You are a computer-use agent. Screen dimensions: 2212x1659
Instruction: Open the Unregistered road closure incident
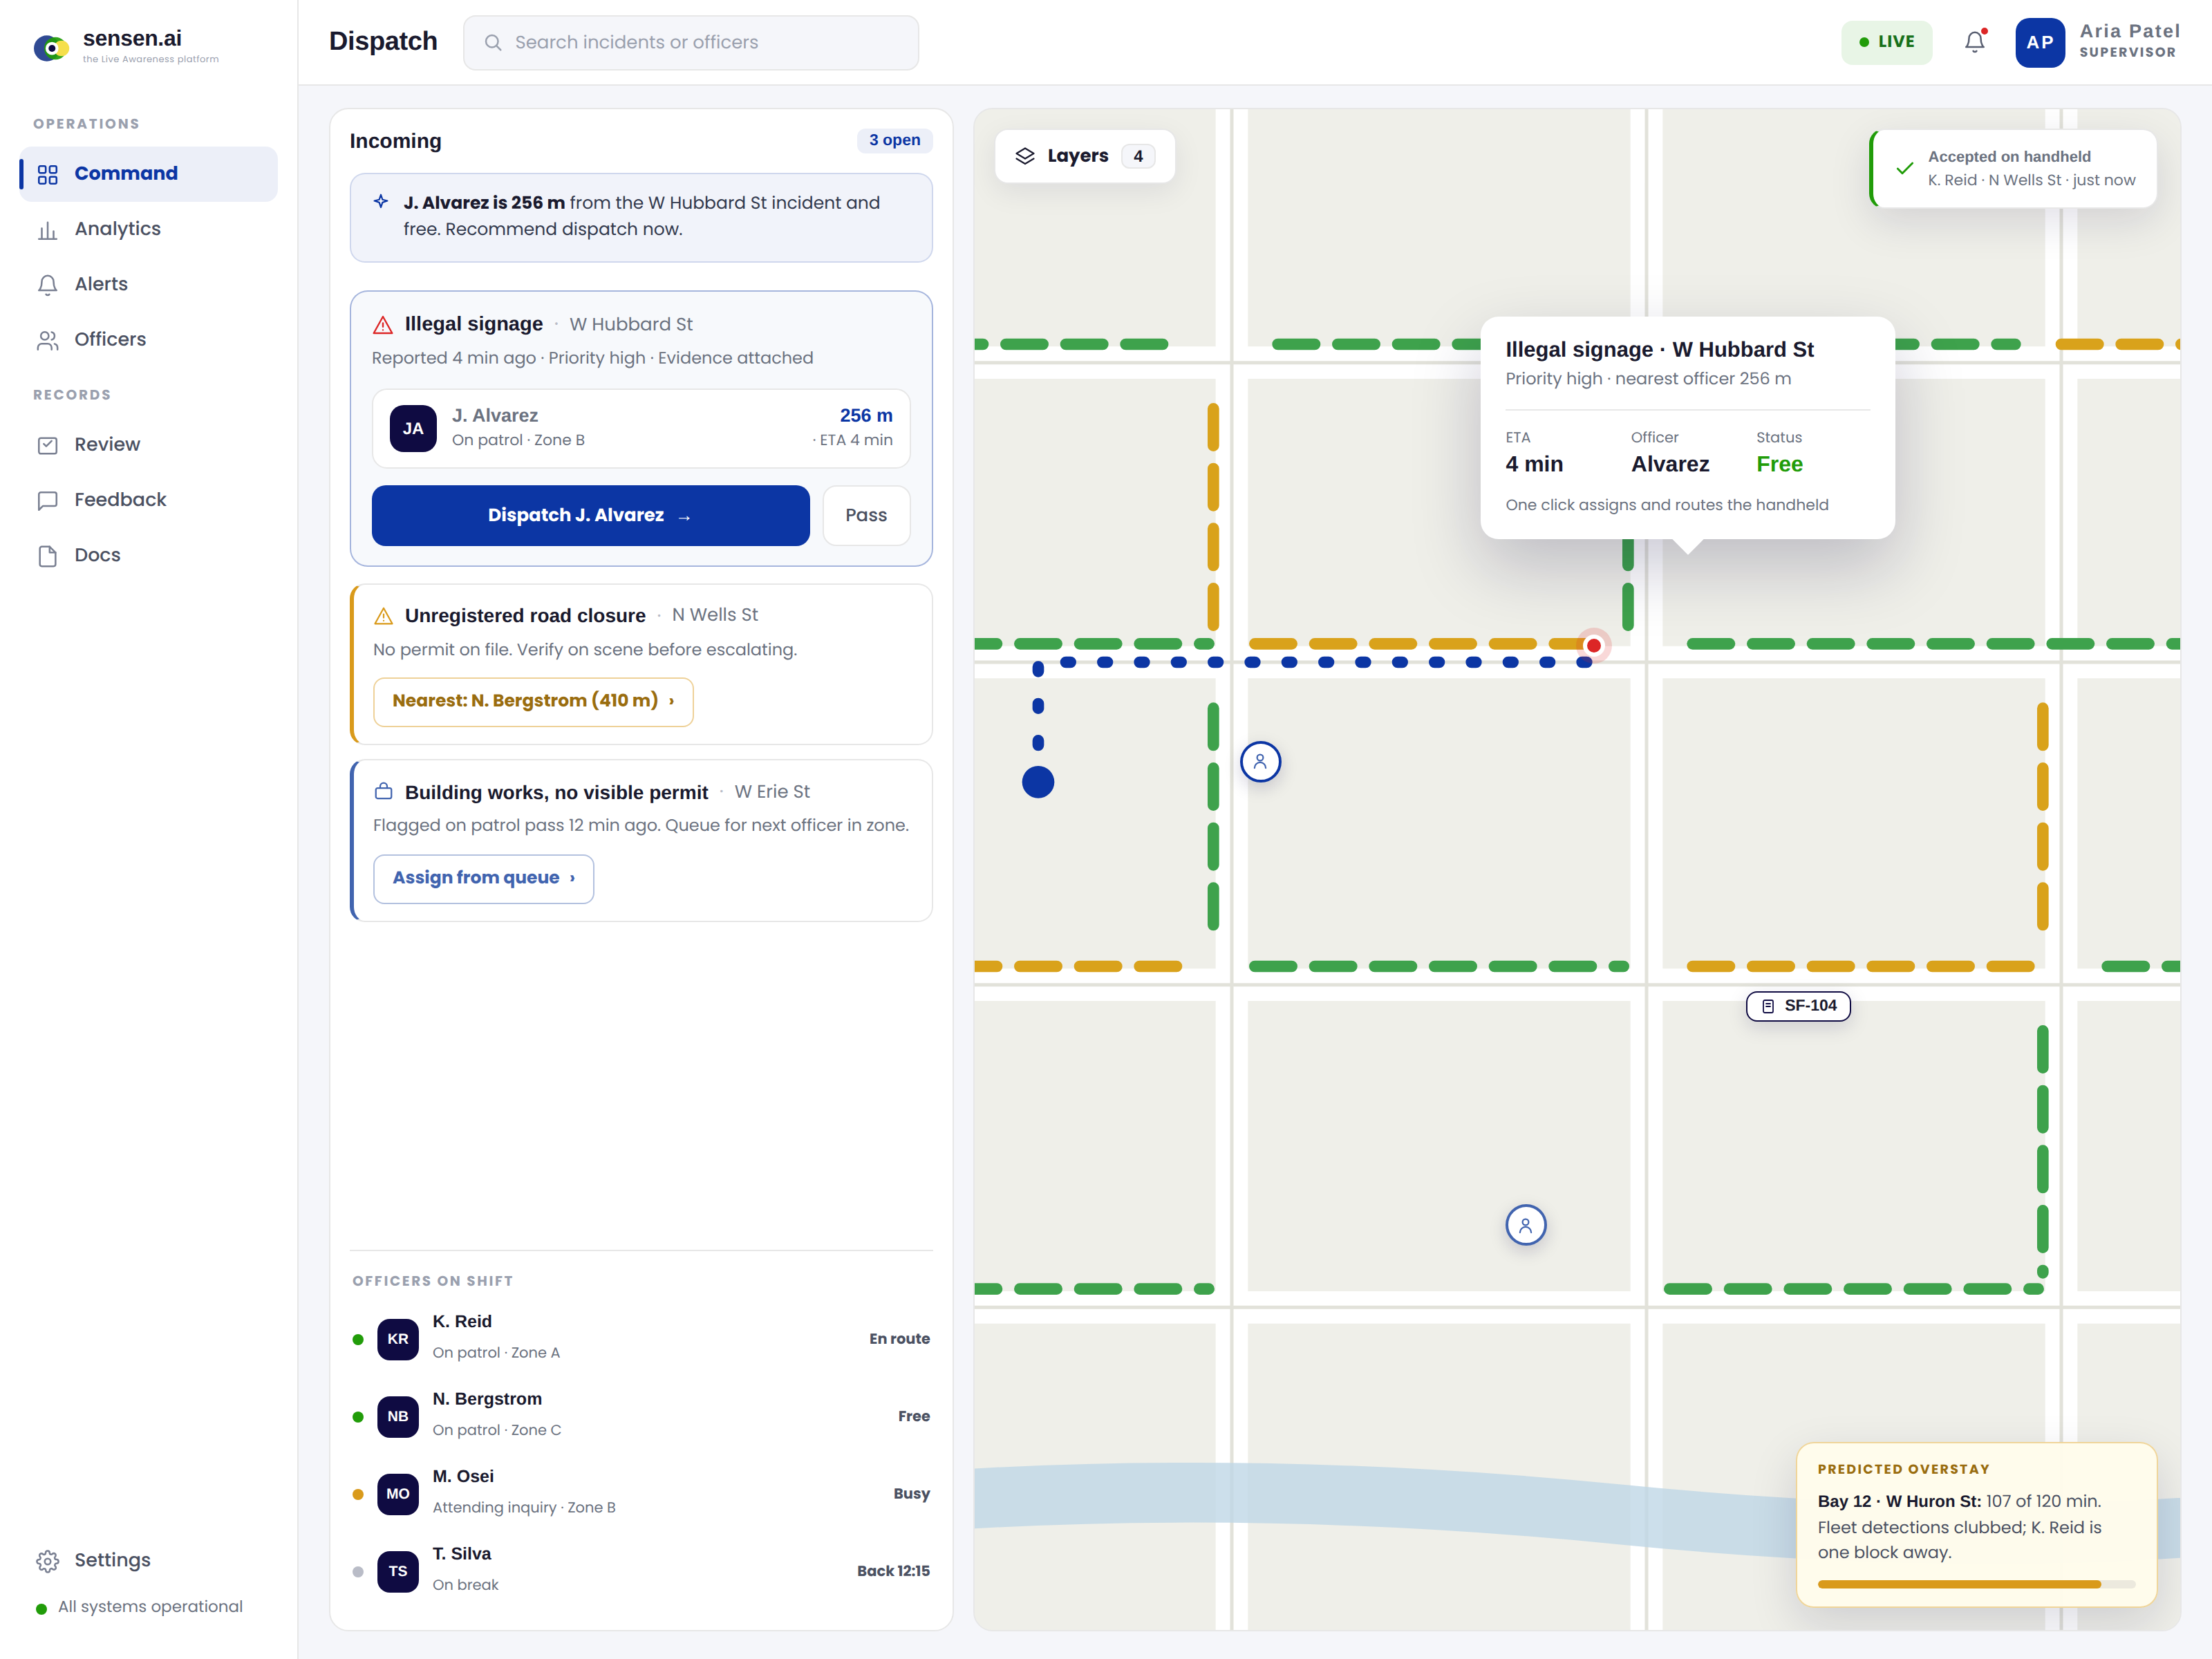(x=641, y=664)
